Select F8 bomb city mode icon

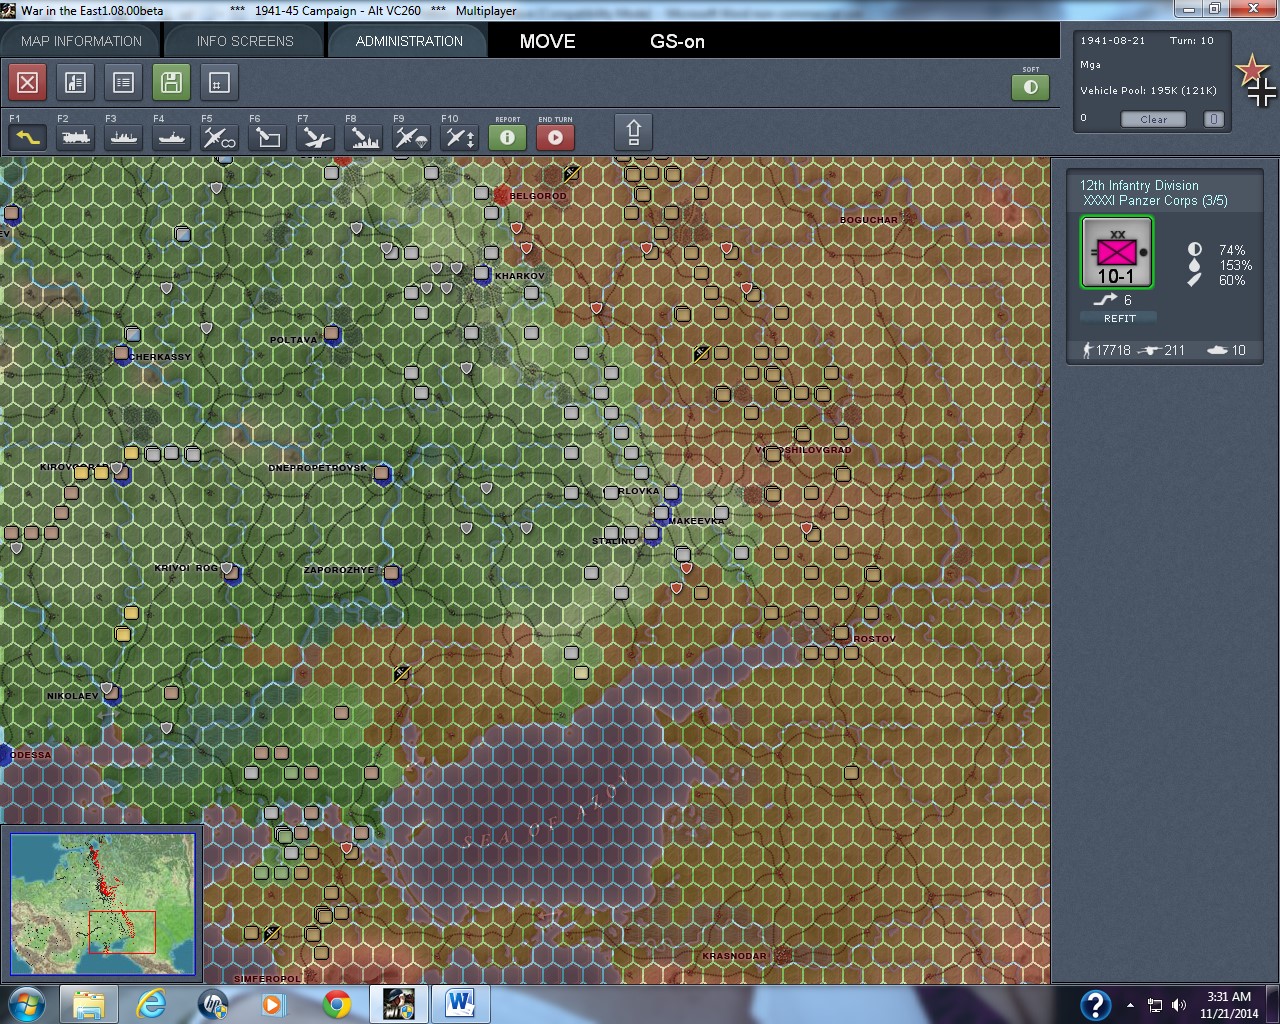pyautogui.click(x=364, y=137)
